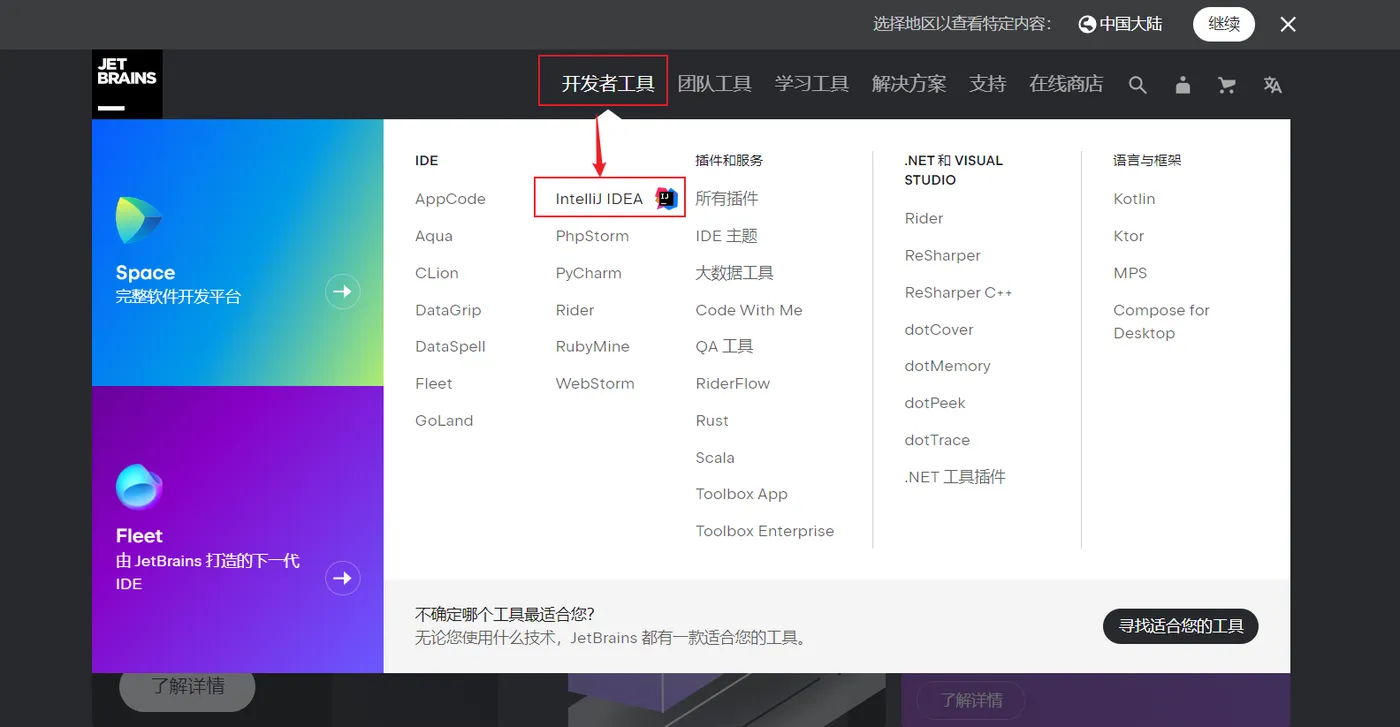Click the IntelliJ IDEA product icon
The width and height of the screenshot is (1400, 727).
click(666, 198)
